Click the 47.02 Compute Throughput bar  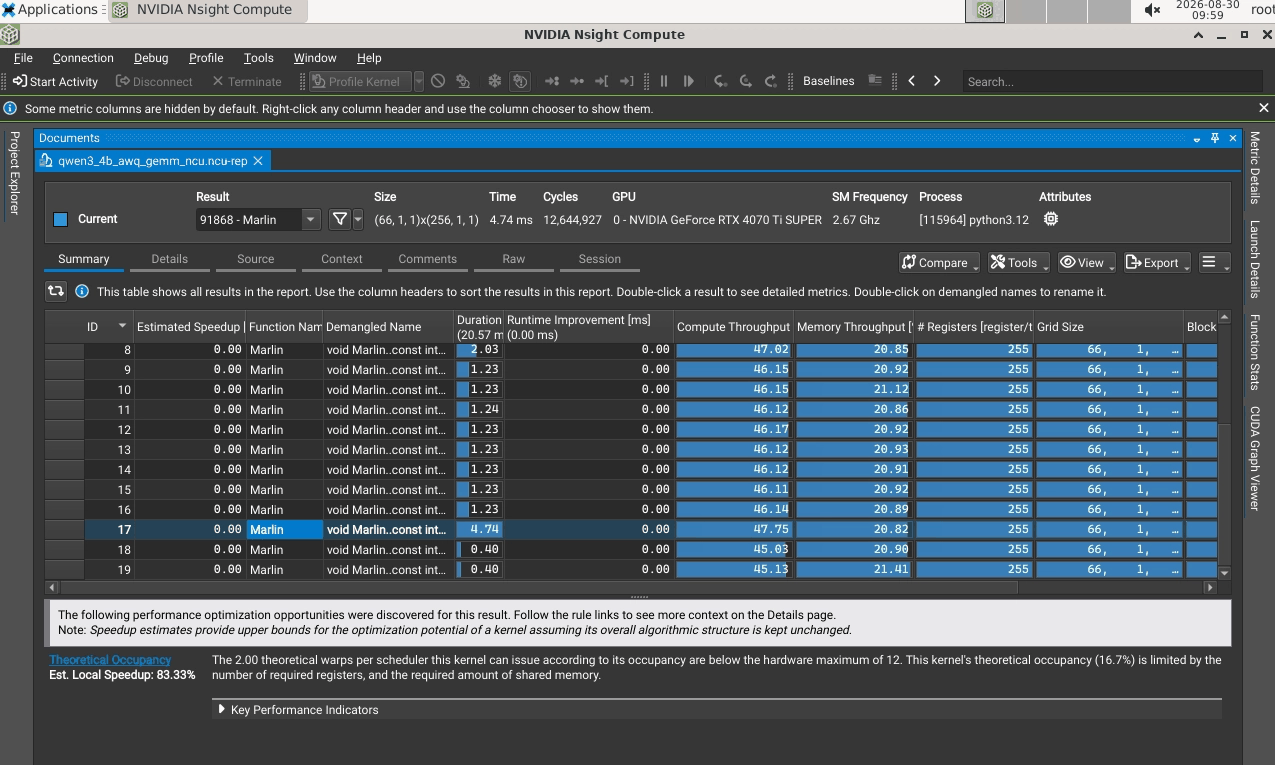[x=732, y=350]
